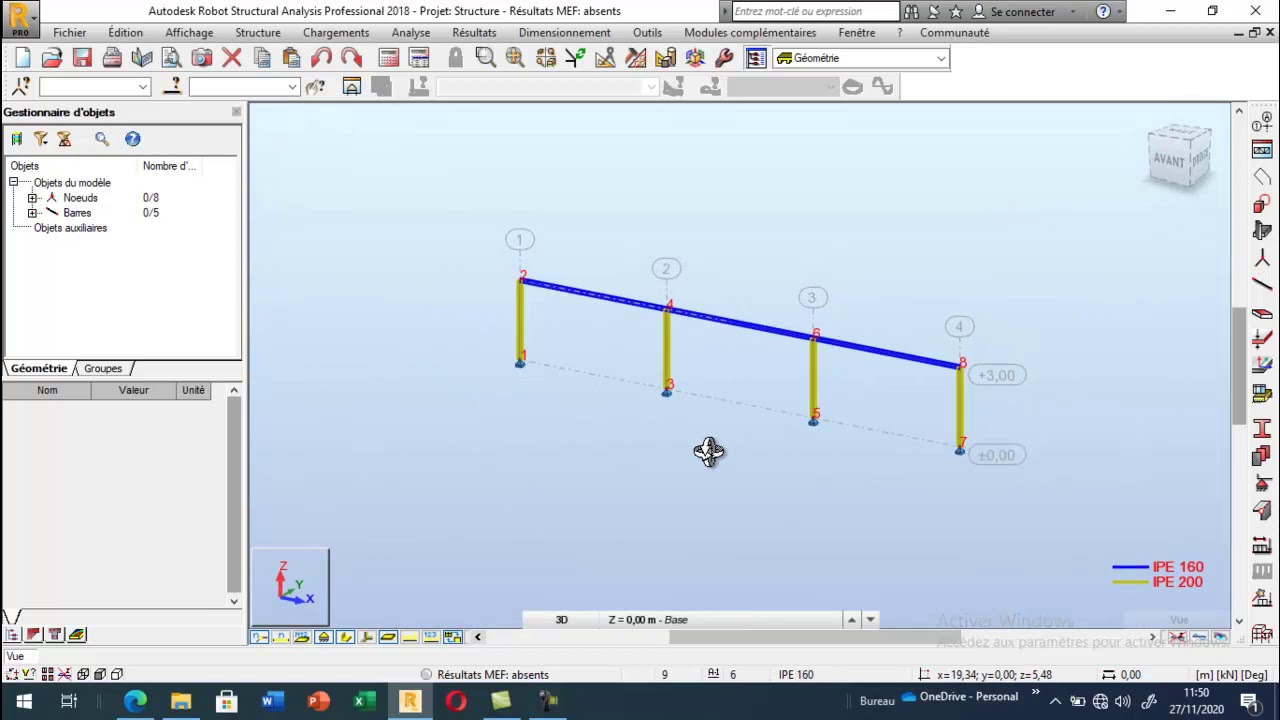Collapse the view icons bar left arrow
Image resolution: width=1280 pixels, height=720 pixels.
point(478,637)
